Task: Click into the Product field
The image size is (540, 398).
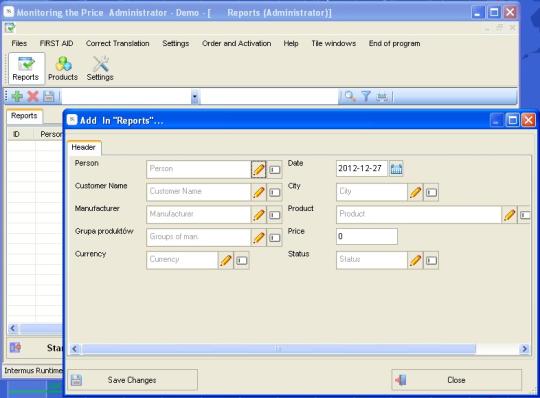Action: tap(419, 215)
